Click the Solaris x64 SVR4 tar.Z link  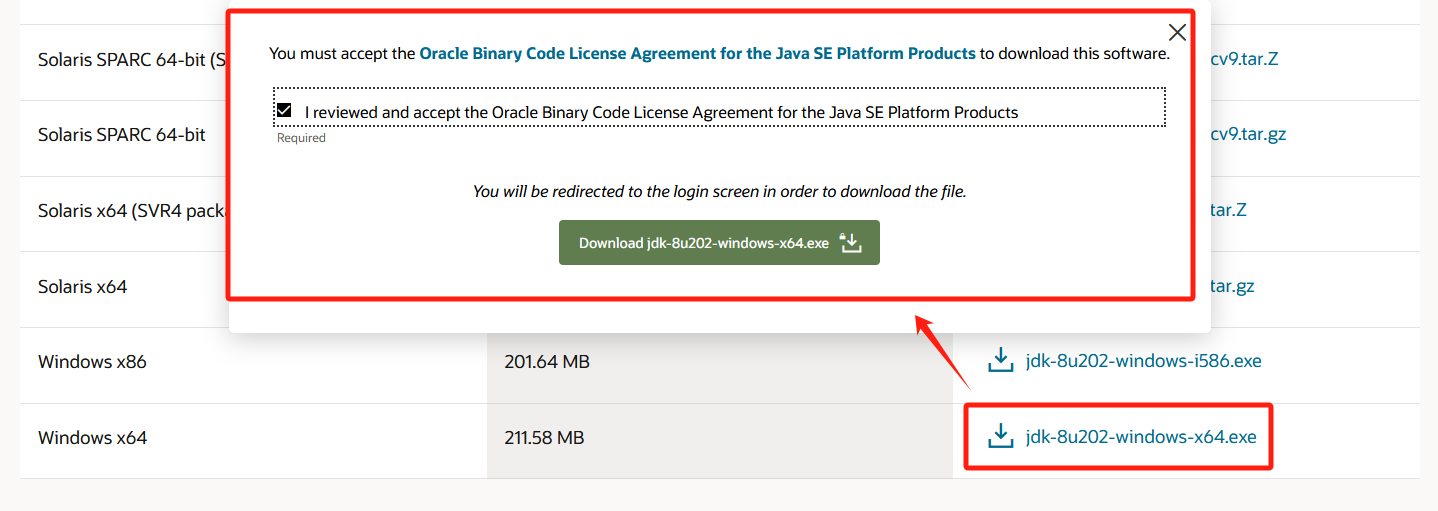pyautogui.click(x=1228, y=210)
